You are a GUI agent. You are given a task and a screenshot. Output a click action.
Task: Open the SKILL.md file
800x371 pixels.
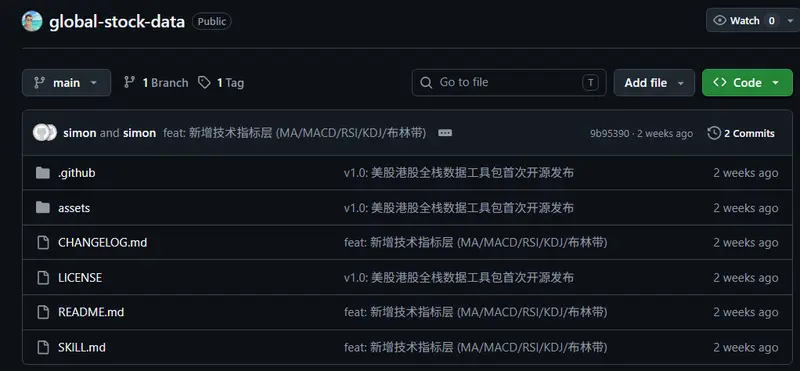82,348
